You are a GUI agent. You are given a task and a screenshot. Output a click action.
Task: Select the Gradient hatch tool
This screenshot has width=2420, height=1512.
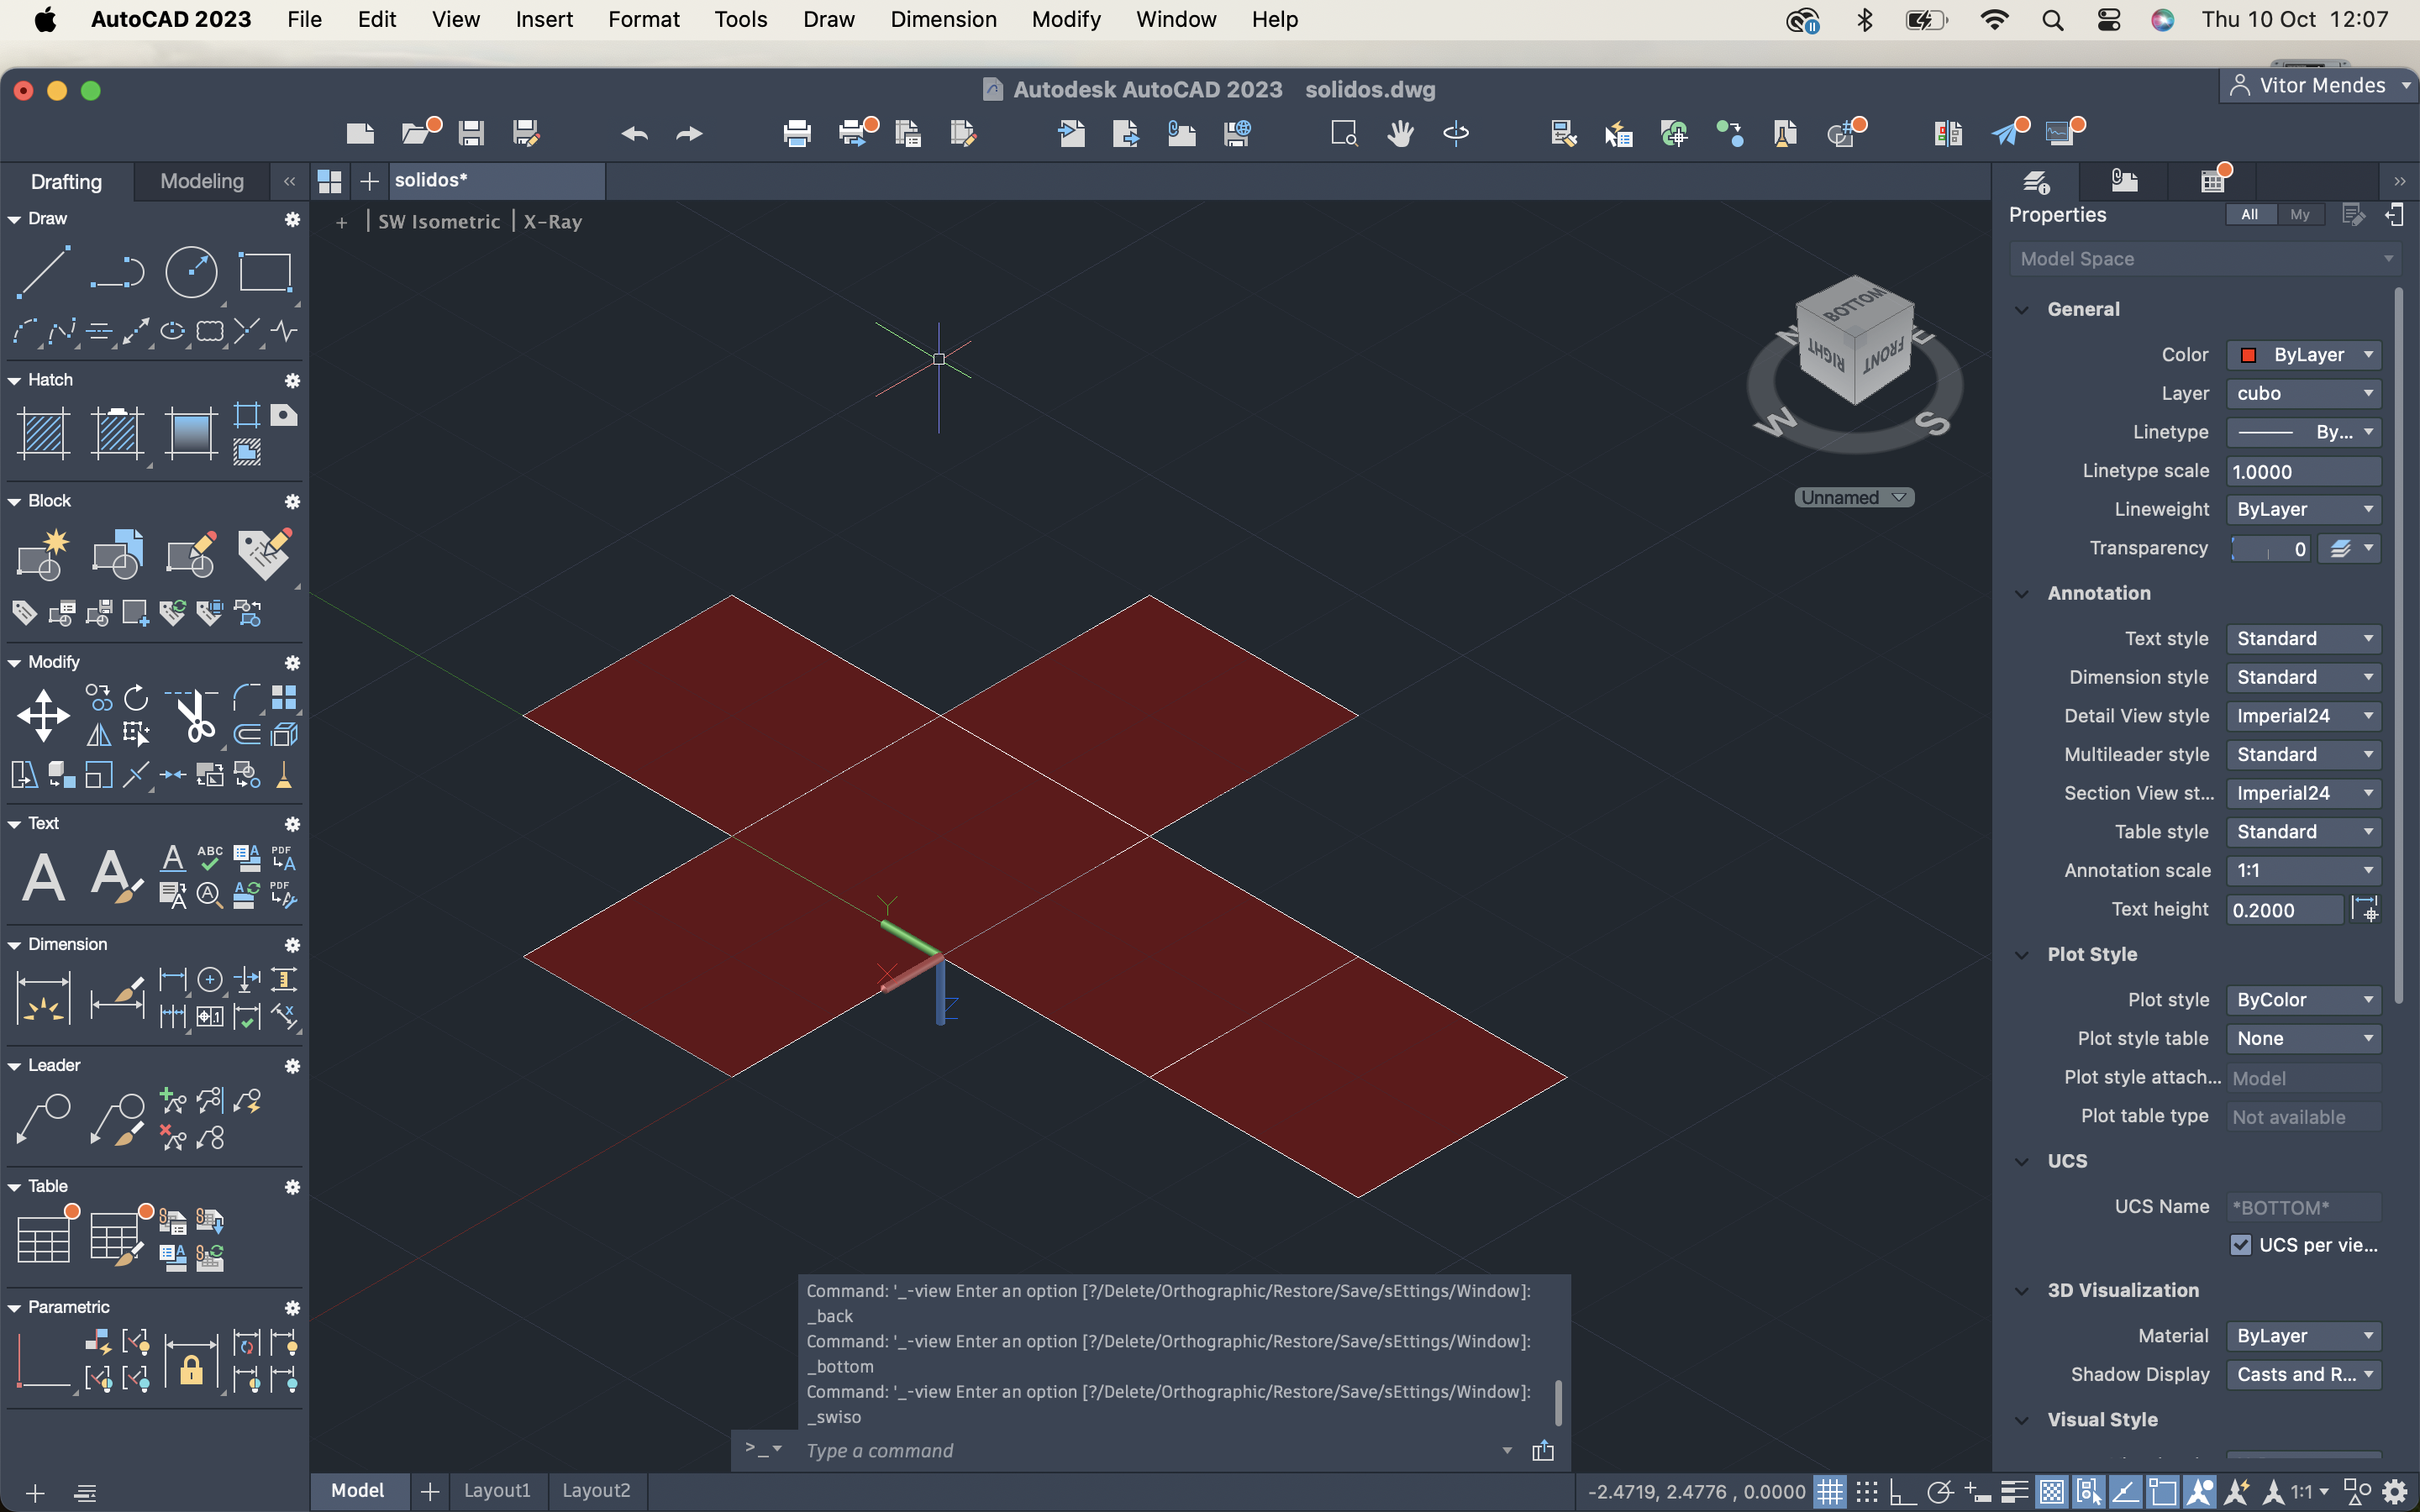coord(190,433)
